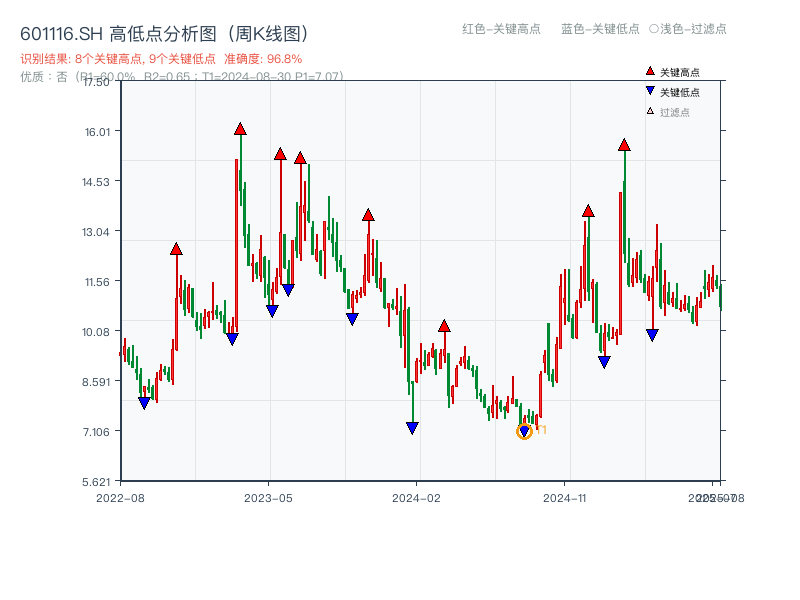Select the red triangle near the 2025 peak
Screen dimensions: 800x600
(622, 146)
